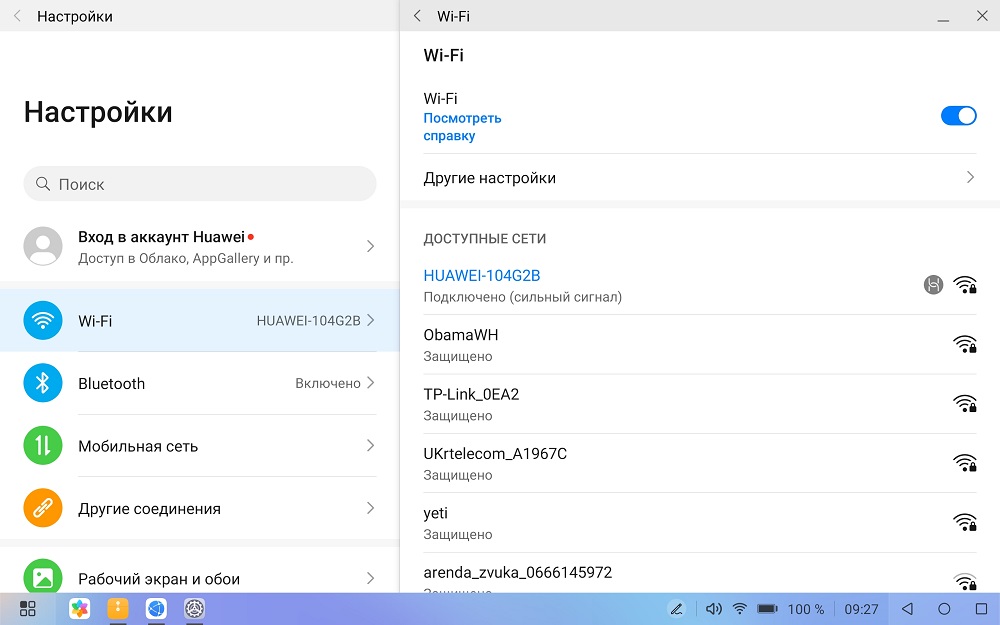This screenshot has width=1000, height=625.
Task: Tap the HiLink icon beside HUAWEI-104G2B
Action: tap(934, 284)
